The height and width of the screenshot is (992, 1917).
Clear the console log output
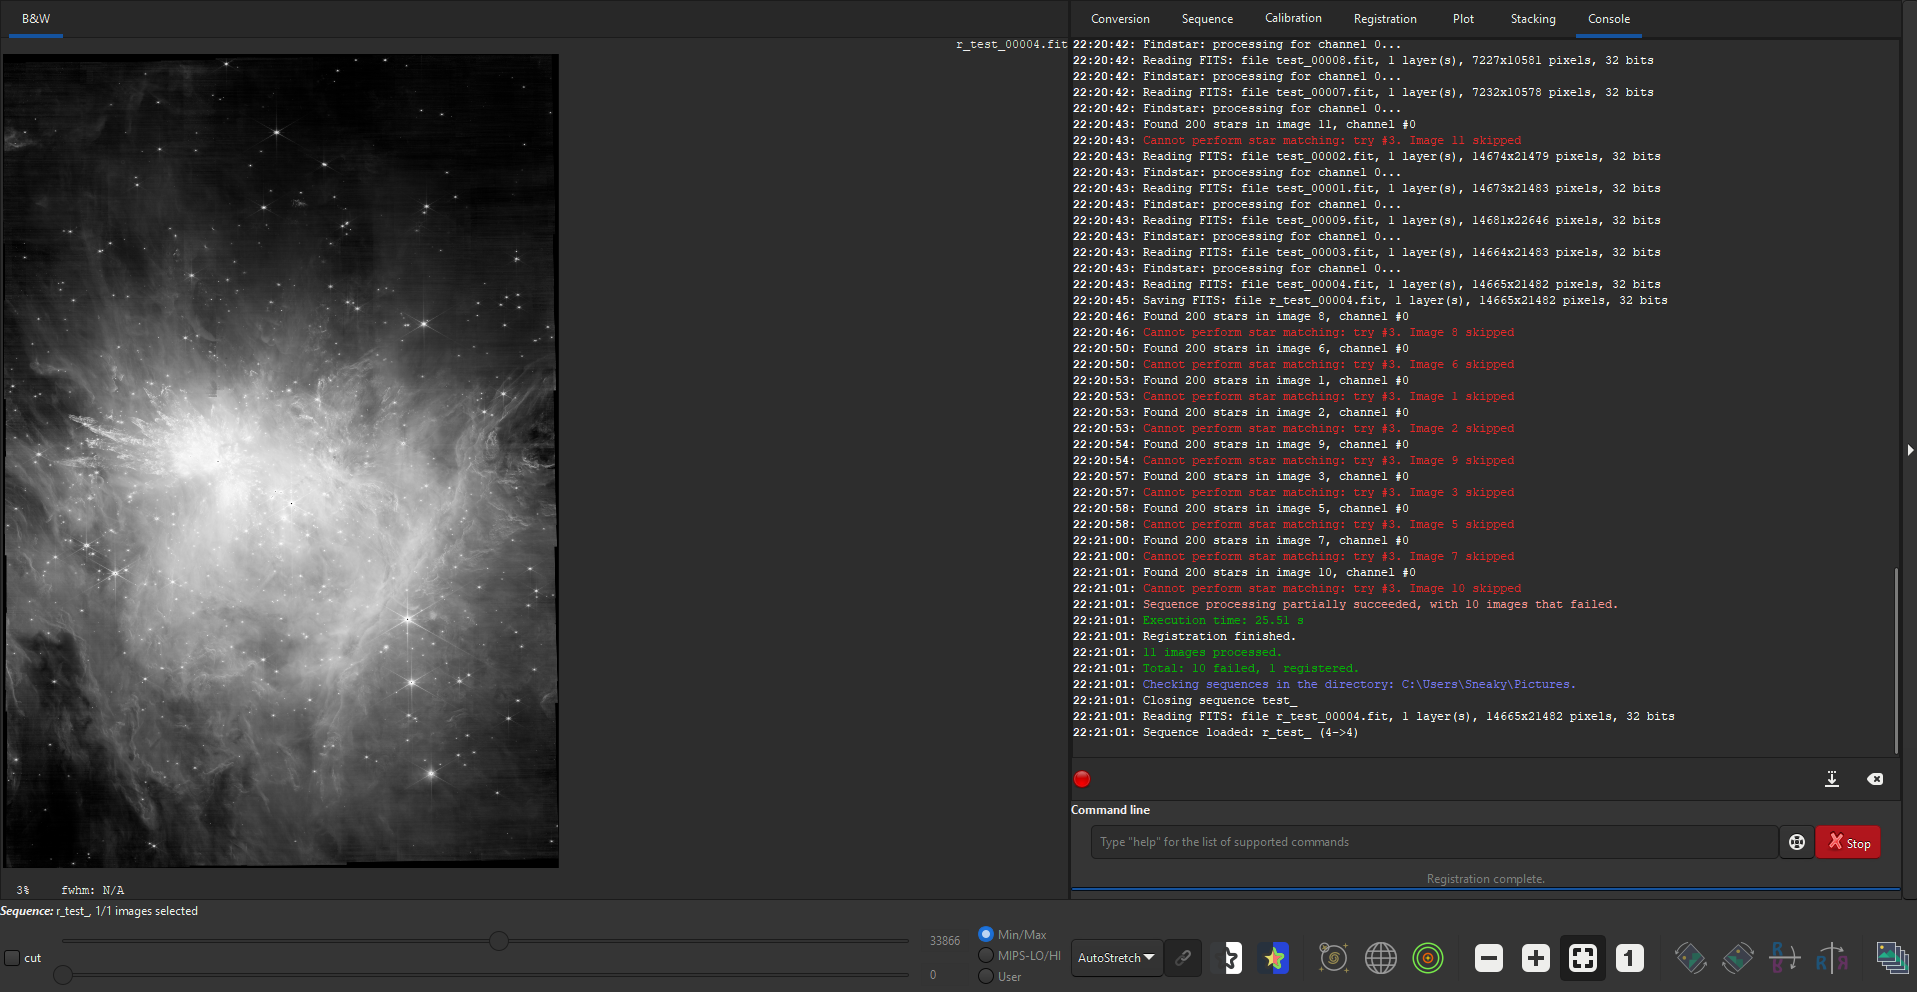(1875, 779)
